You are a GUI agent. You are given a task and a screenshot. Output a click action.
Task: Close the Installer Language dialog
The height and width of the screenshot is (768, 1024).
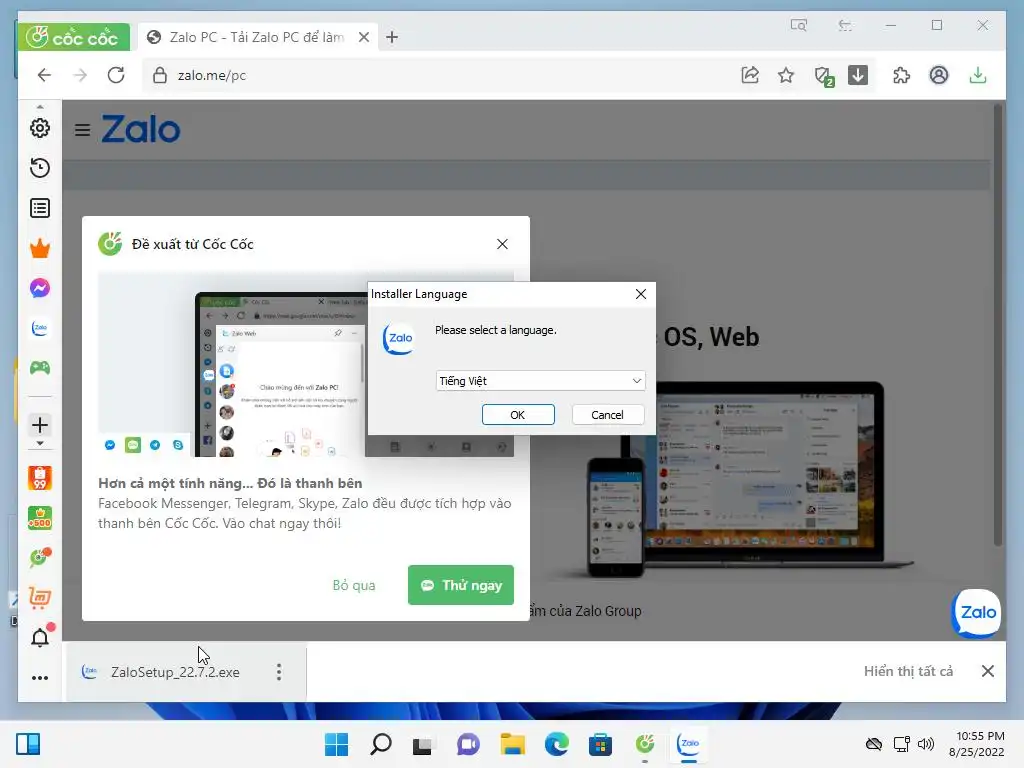(641, 294)
